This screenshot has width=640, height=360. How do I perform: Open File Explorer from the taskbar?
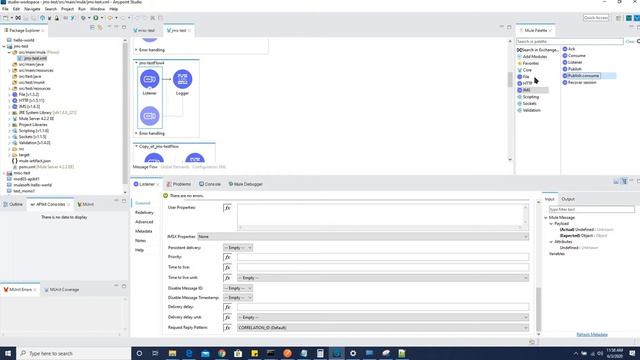click(x=172, y=353)
